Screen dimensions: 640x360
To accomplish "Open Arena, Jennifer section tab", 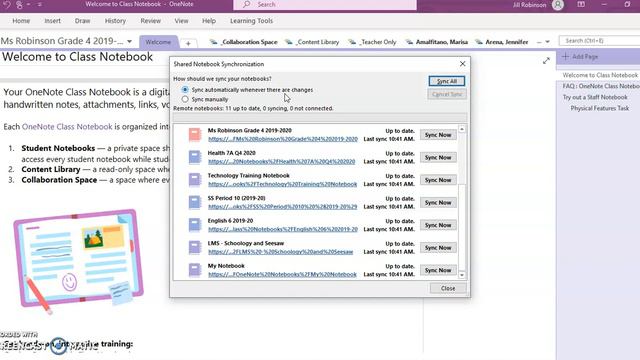I will (502, 42).
